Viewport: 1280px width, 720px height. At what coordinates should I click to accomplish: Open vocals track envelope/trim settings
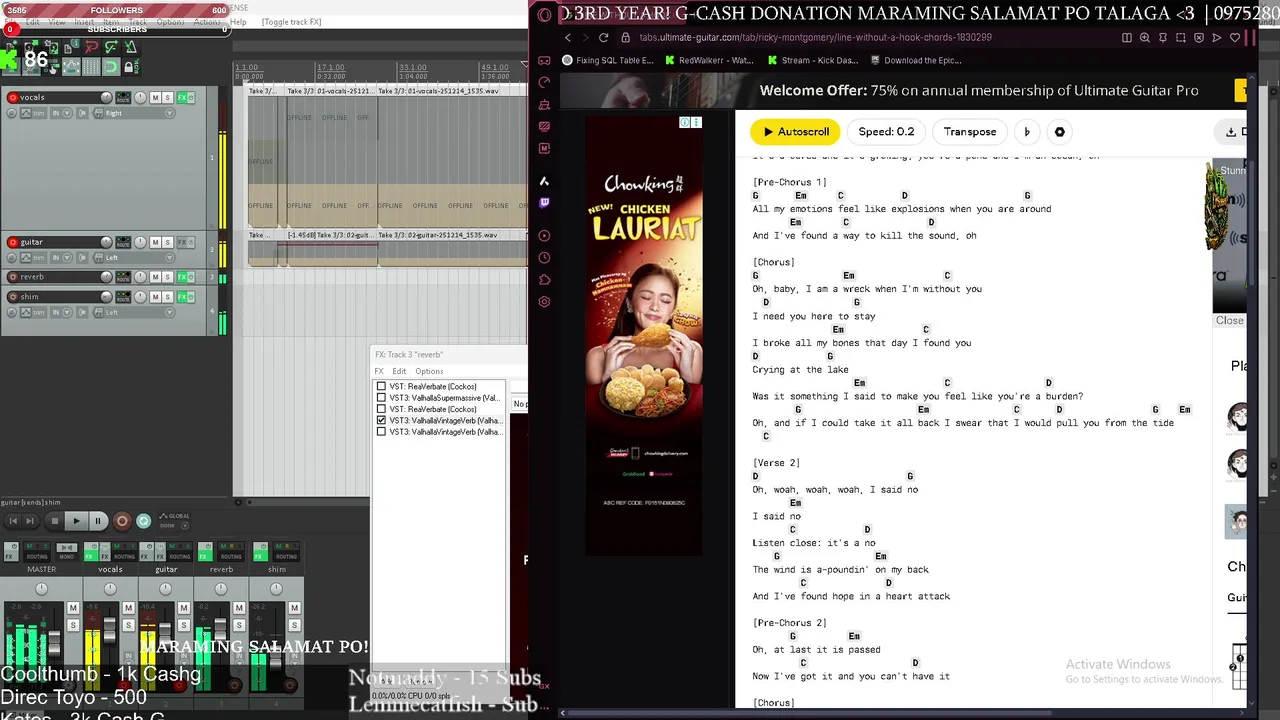[x=33, y=113]
